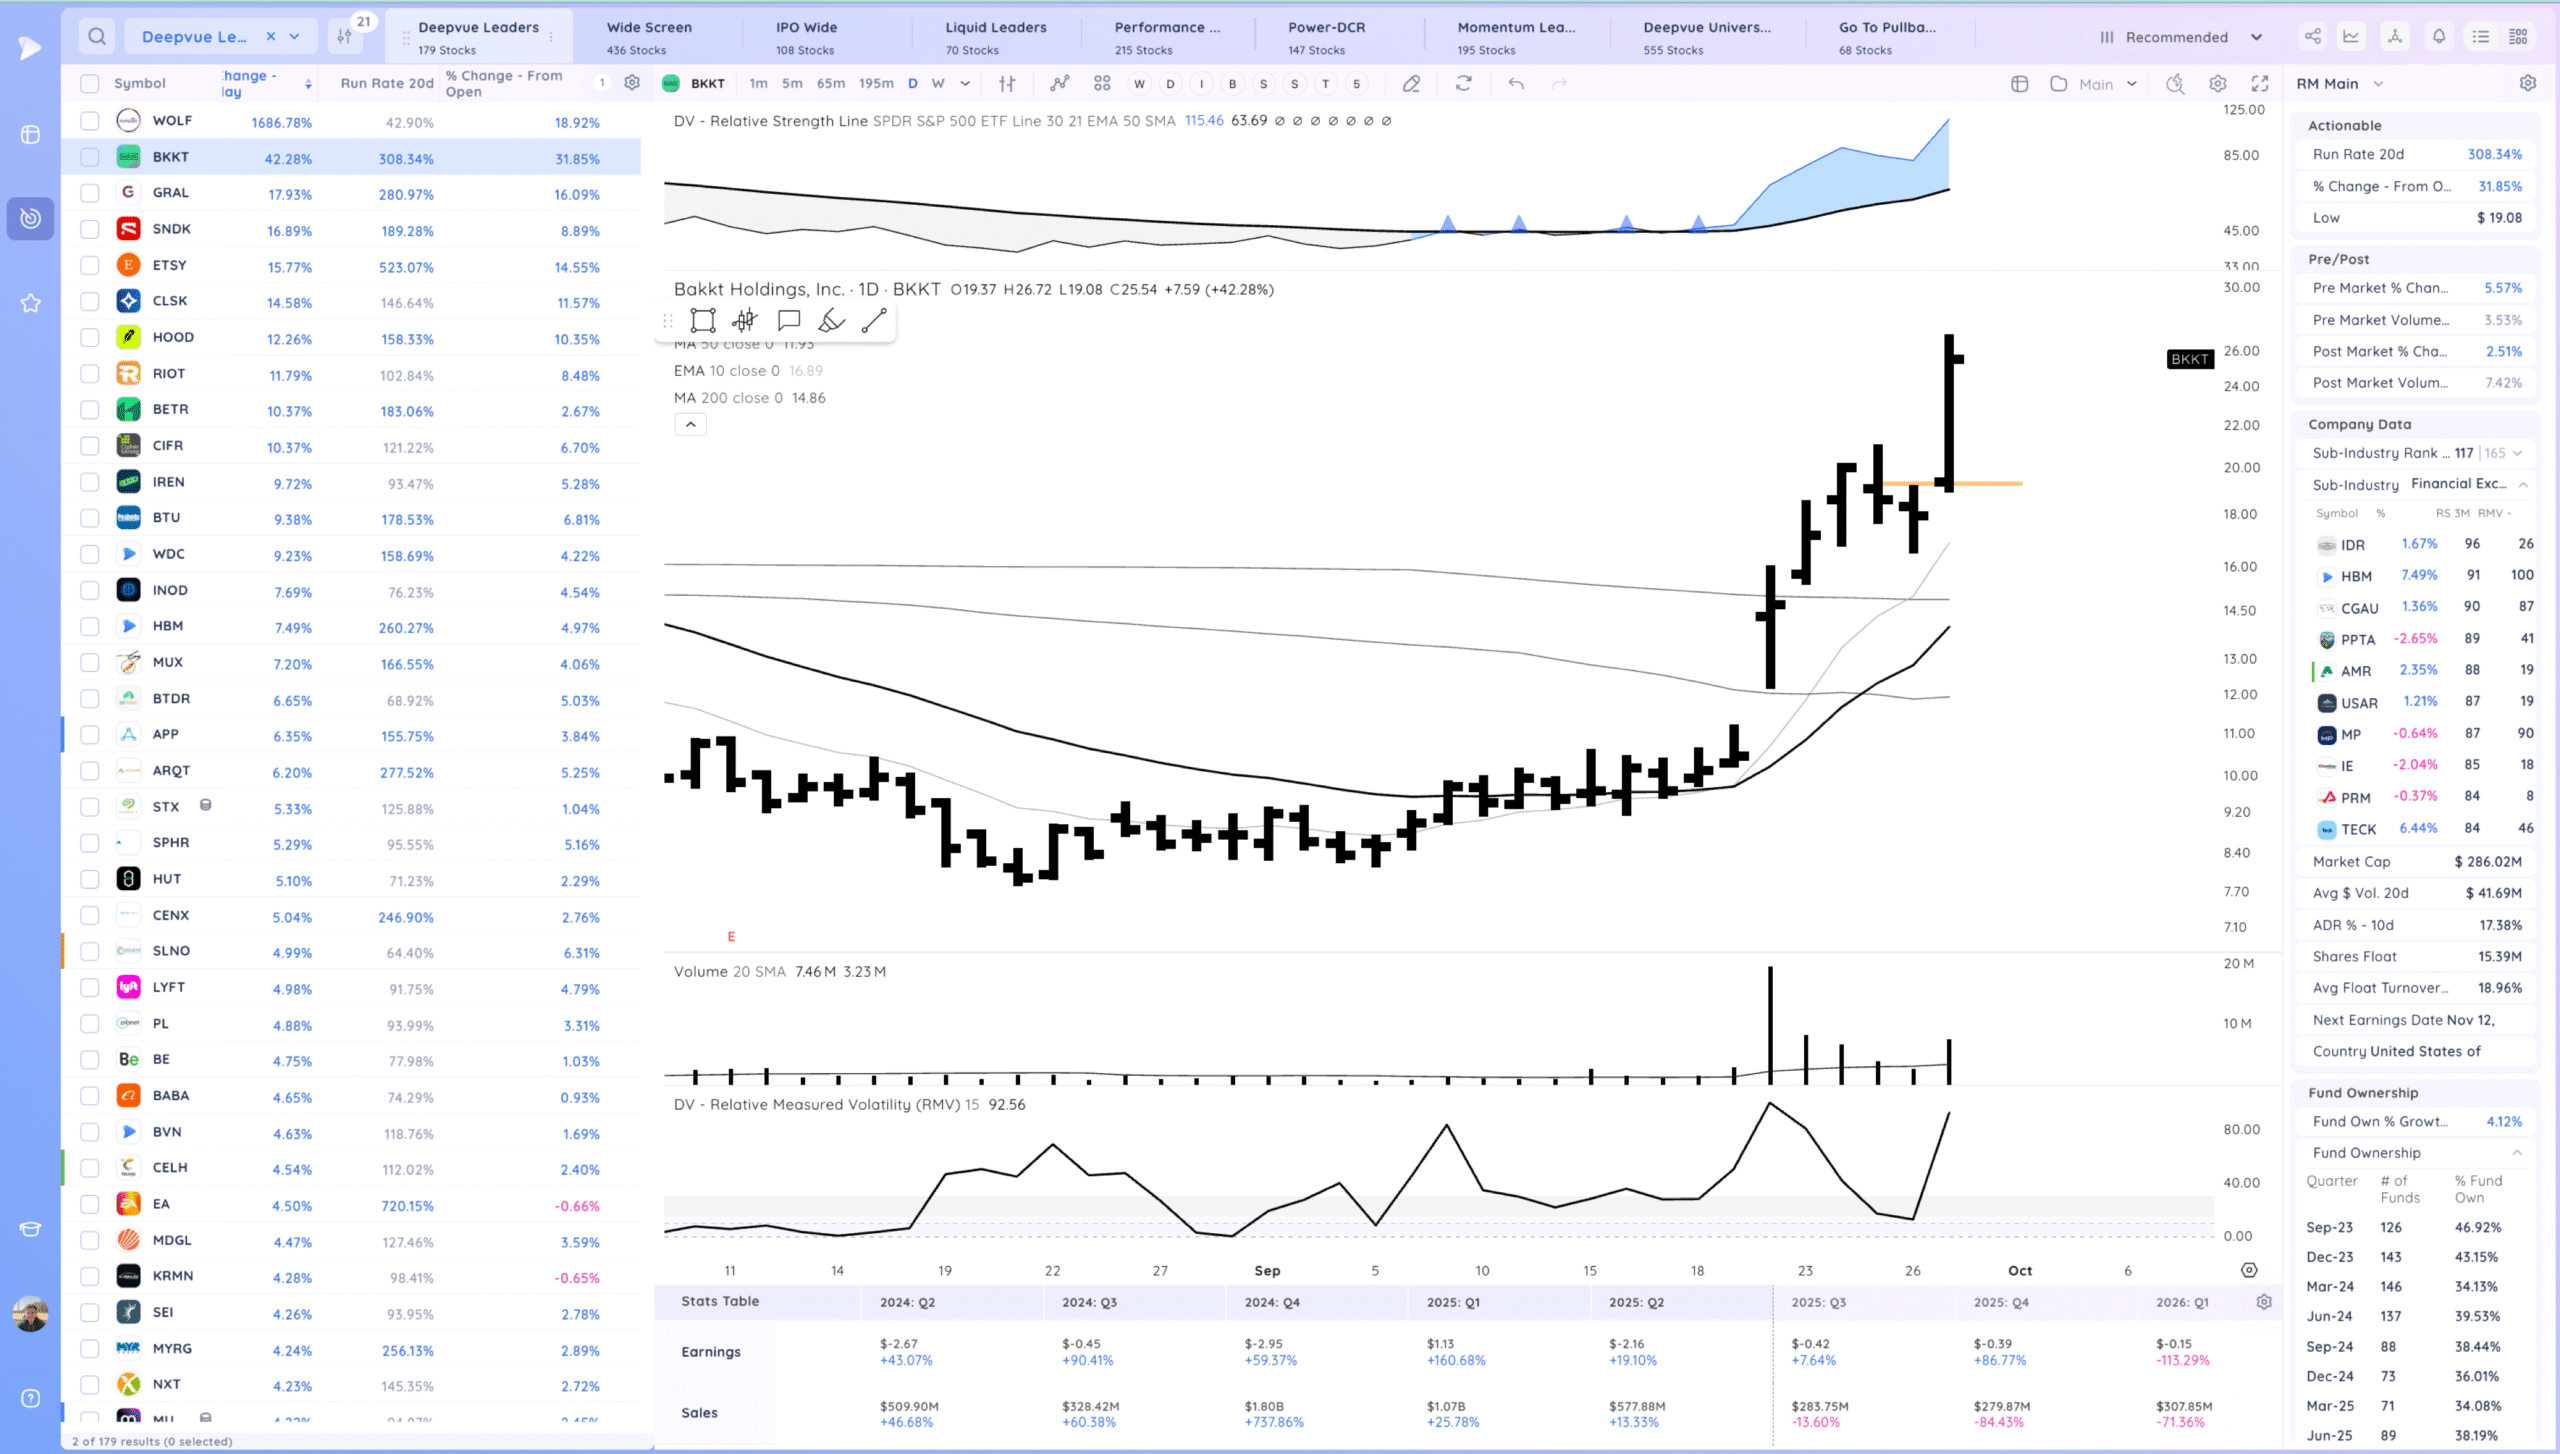2560x1454 pixels.
Task: Open the search magnifier icon
Action: click(x=96, y=37)
